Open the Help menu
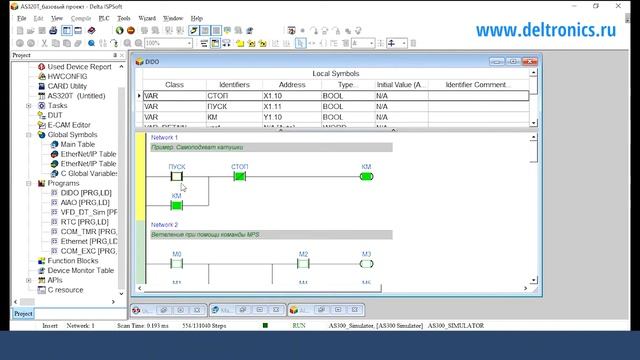 (x=197, y=18)
